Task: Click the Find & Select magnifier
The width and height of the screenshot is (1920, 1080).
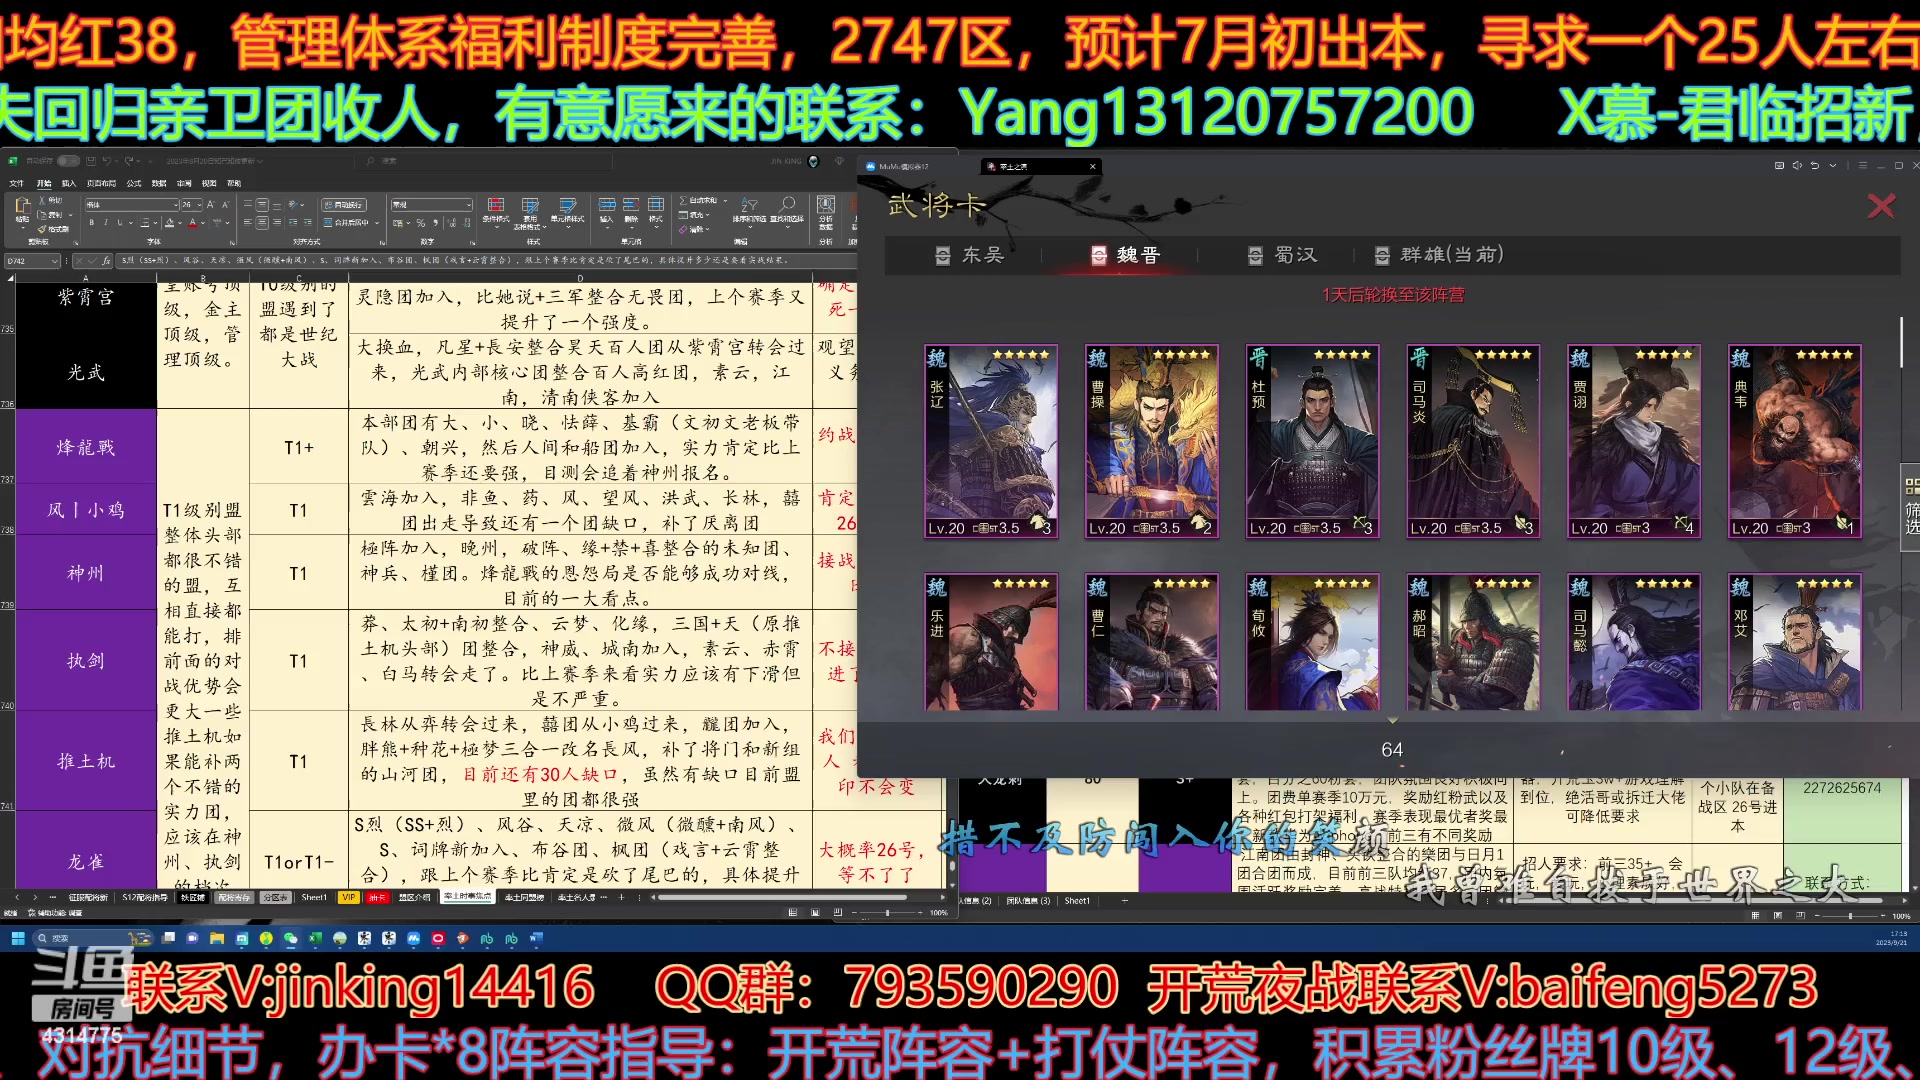Action: (x=788, y=204)
